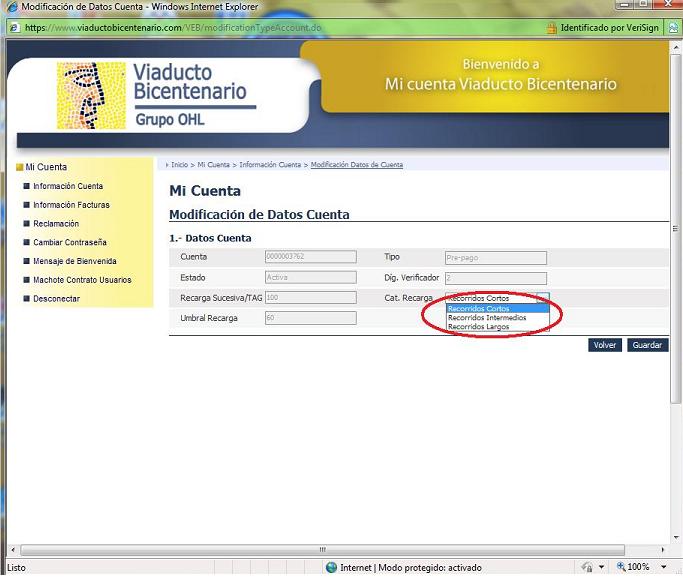
Task: Click the vertical scrollbar thumb
Action: [x=675, y=229]
